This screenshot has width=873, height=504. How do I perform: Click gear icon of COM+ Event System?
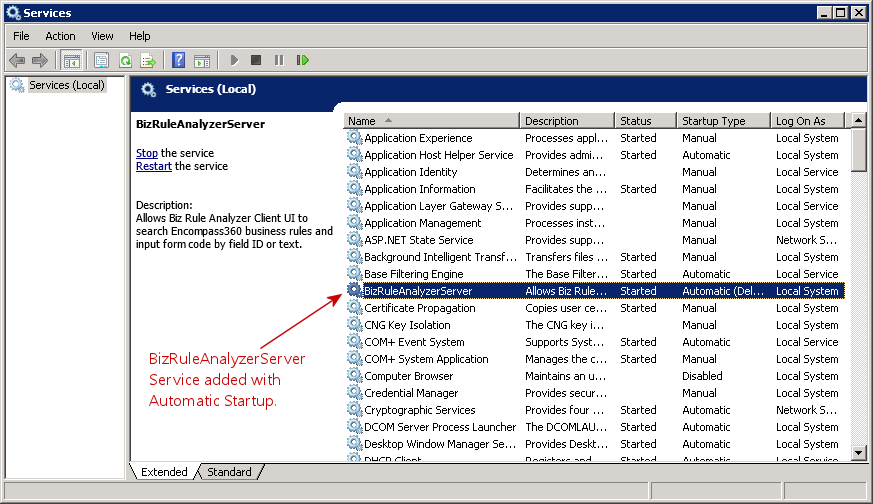354,341
